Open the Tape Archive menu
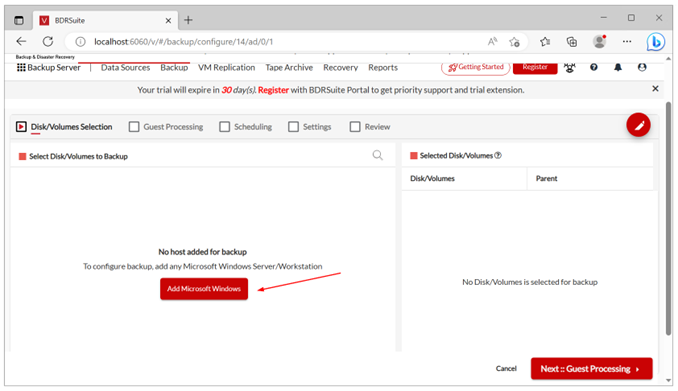The width and height of the screenshot is (678, 391). [x=289, y=67]
